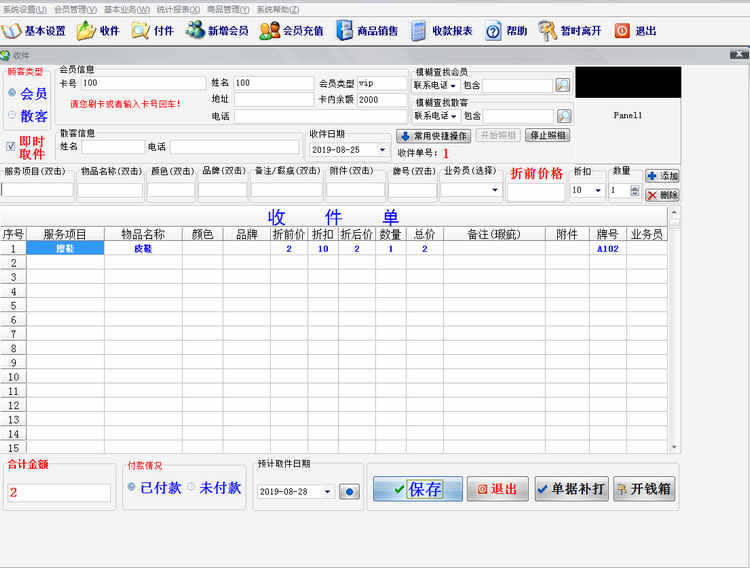Select the 已付款 payment radio
This screenshot has width=750, height=568.
click(132, 487)
